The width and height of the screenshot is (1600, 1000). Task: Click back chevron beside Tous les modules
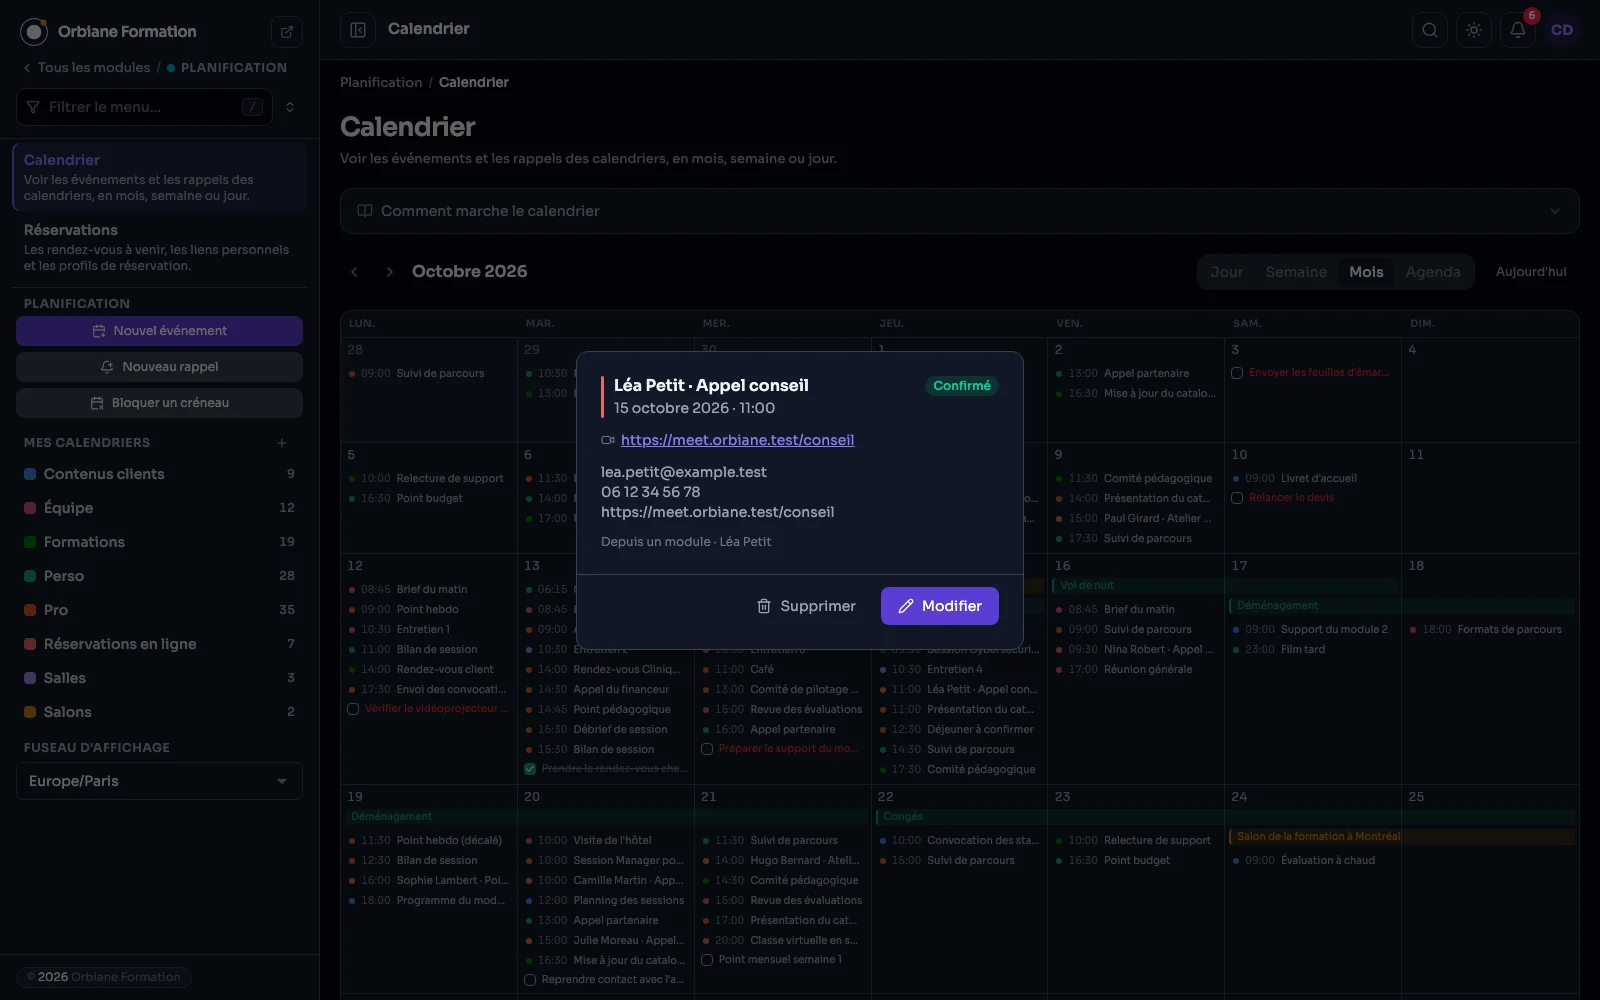27,68
